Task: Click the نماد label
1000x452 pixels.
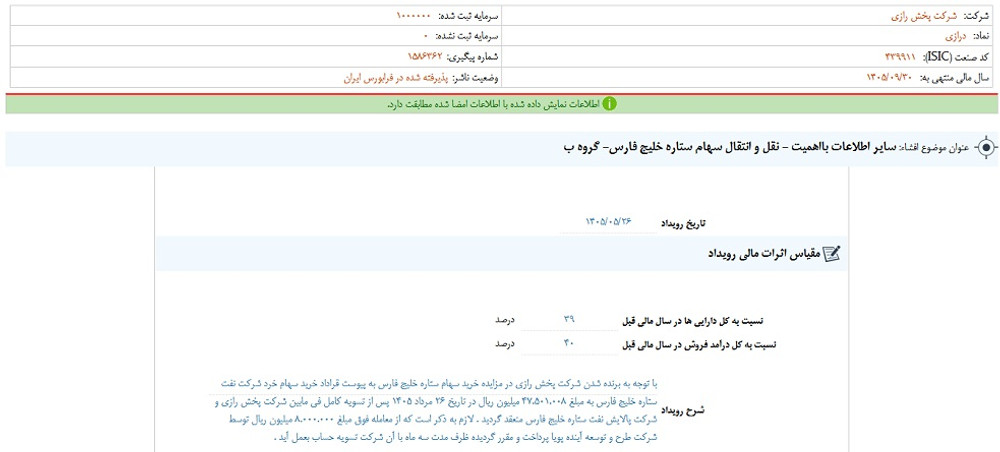Action: pyautogui.click(x=982, y=36)
